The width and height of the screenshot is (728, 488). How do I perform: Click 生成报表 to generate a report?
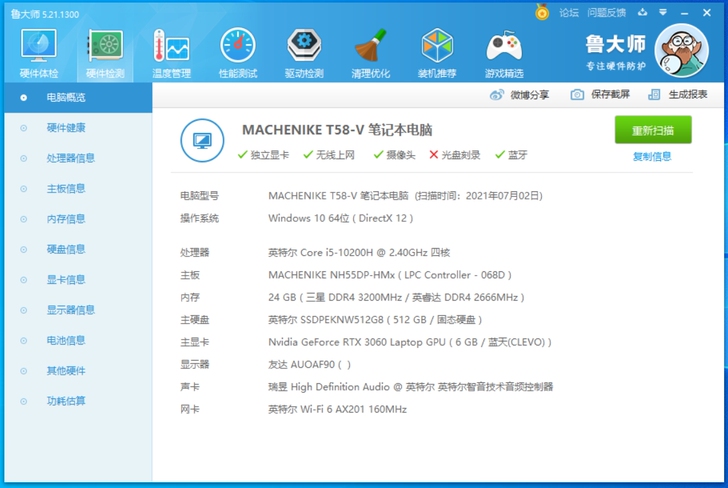pos(677,95)
